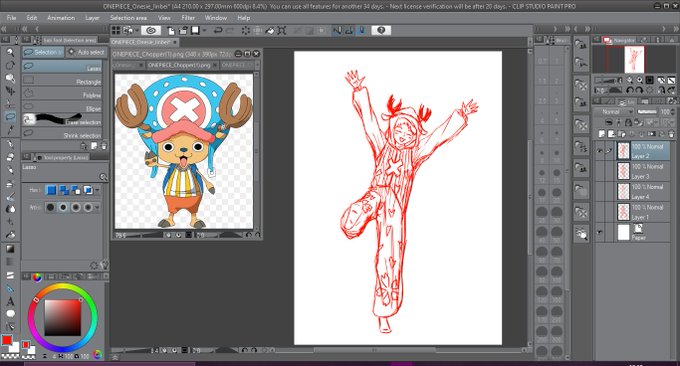The image size is (680, 366).
Task: Hide Layer 2 with eye icon
Action: (x=600, y=151)
